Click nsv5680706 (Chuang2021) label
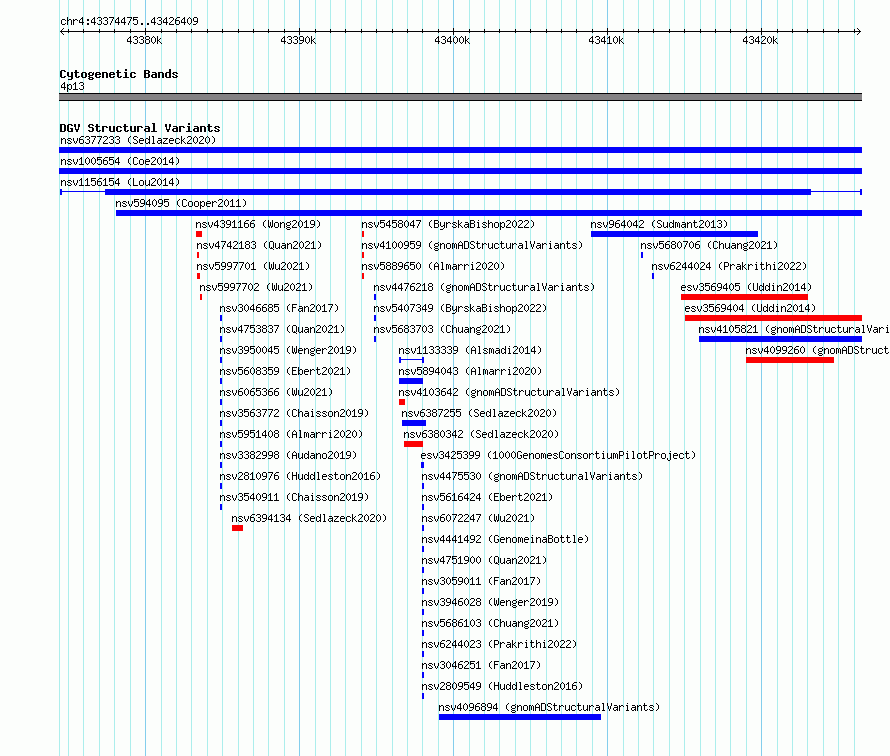Screen dimensions: 890x756 (709, 245)
